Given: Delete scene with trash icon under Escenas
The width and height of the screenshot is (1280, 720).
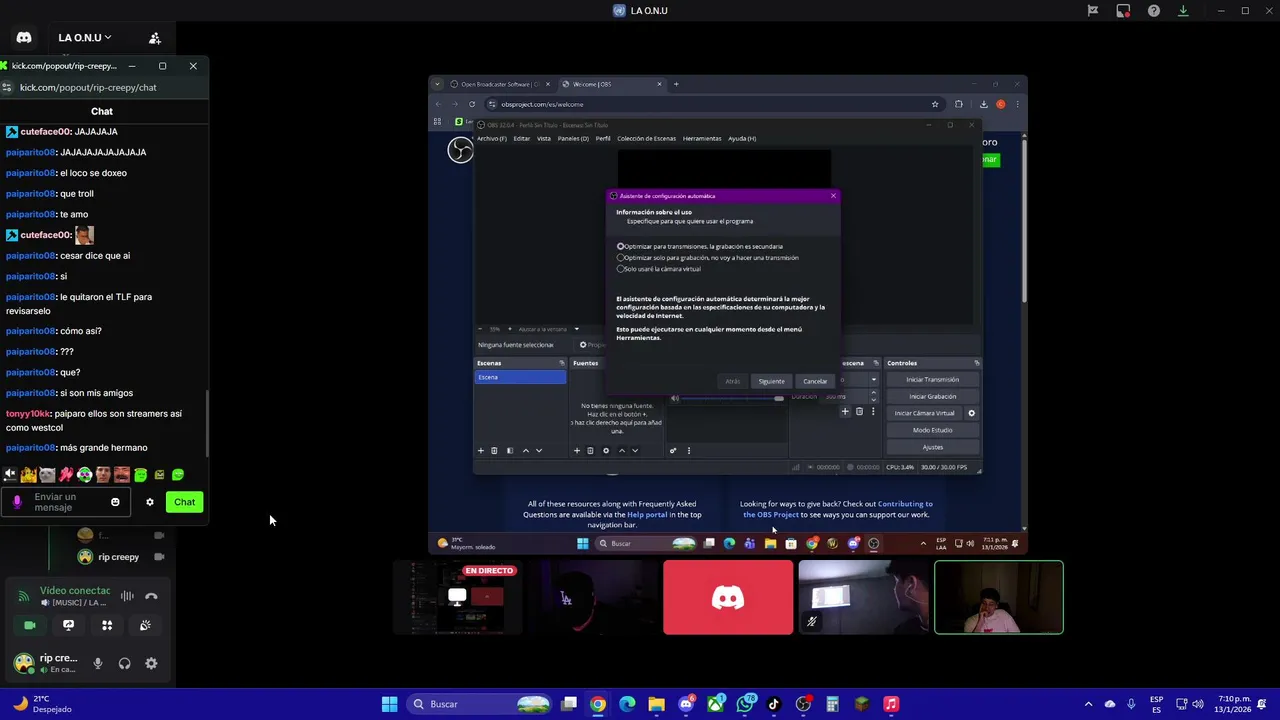Looking at the screenshot, I should (x=494, y=451).
